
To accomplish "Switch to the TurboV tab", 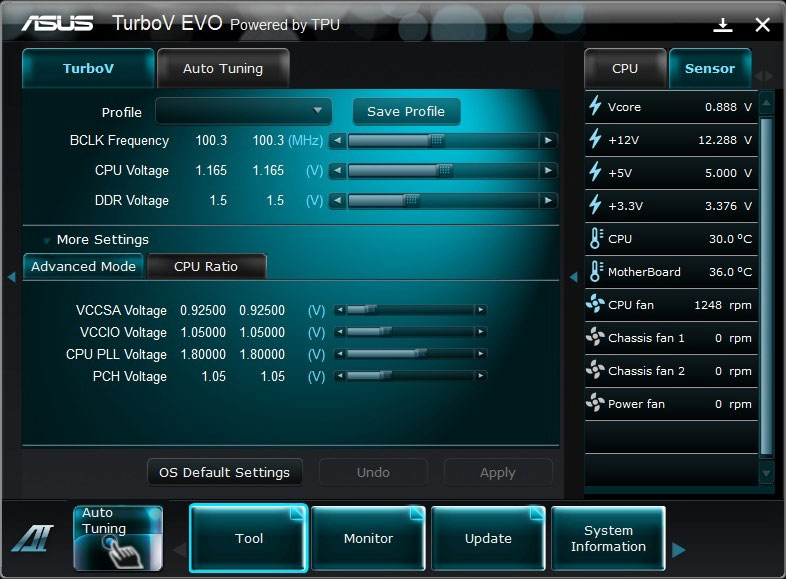I will tap(88, 68).
